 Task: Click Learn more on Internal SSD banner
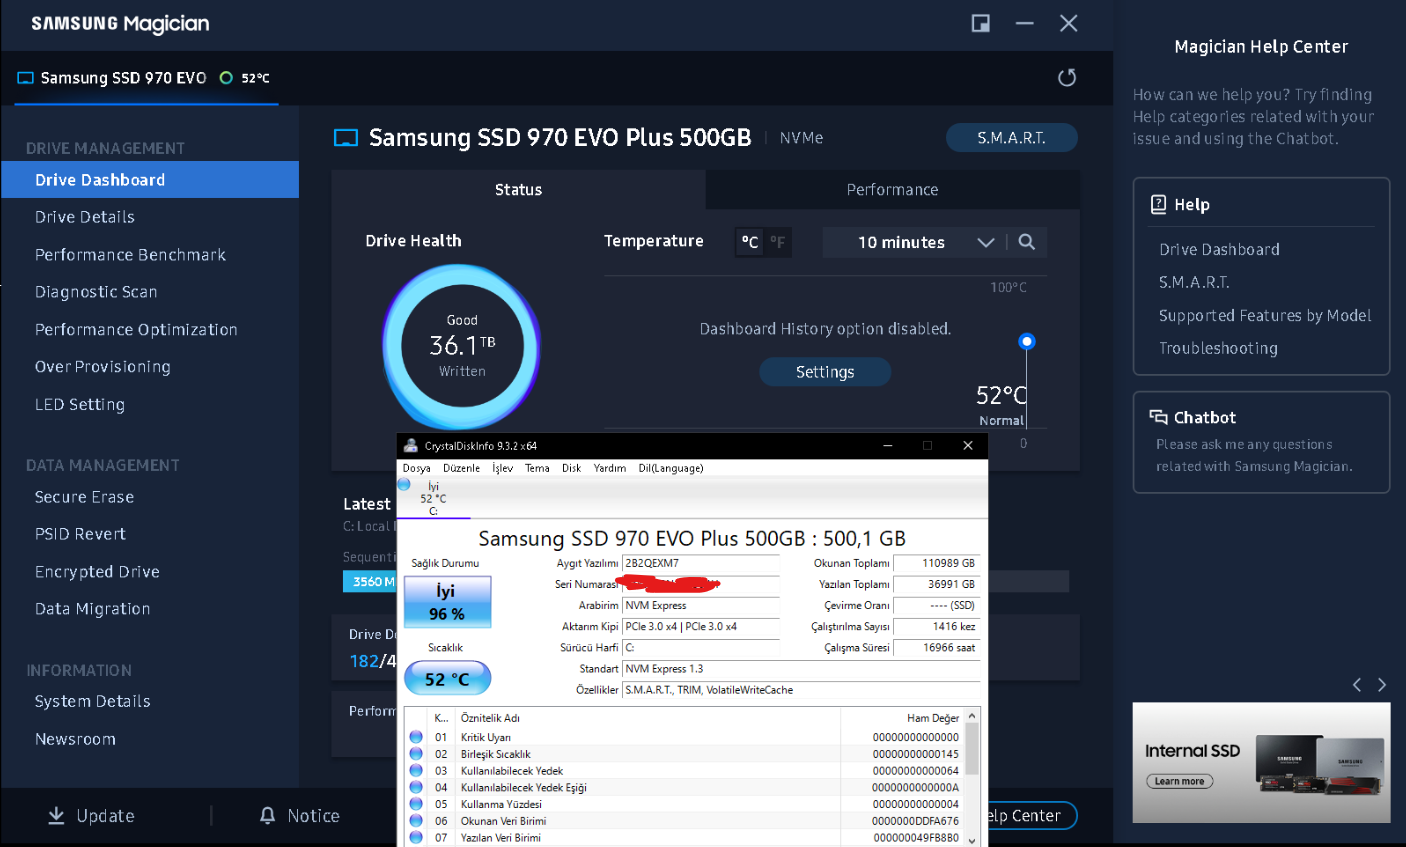tap(1180, 781)
